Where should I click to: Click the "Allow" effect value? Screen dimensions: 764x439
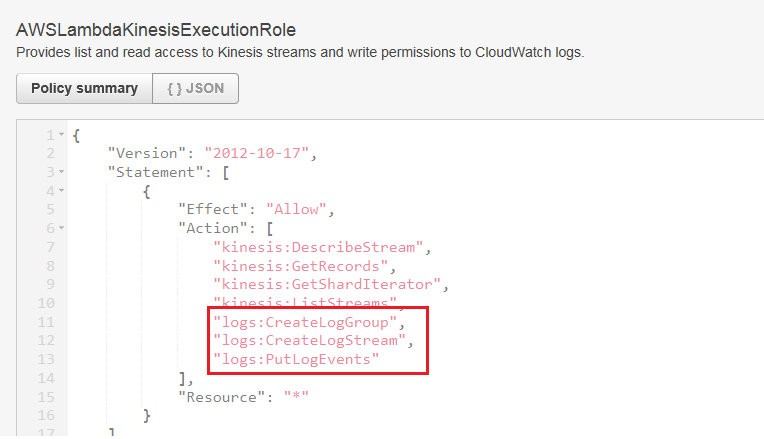click(296, 210)
